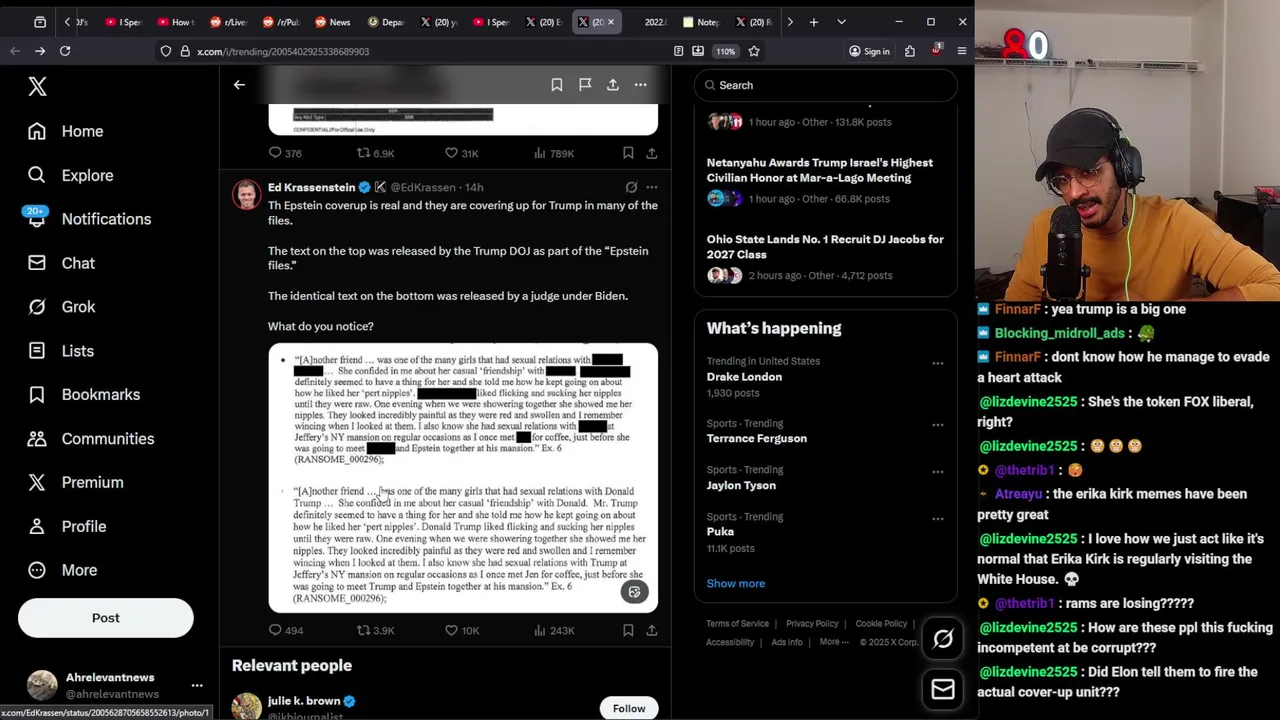
Task: Go to Home in sidebar
Action: (66, 131)
